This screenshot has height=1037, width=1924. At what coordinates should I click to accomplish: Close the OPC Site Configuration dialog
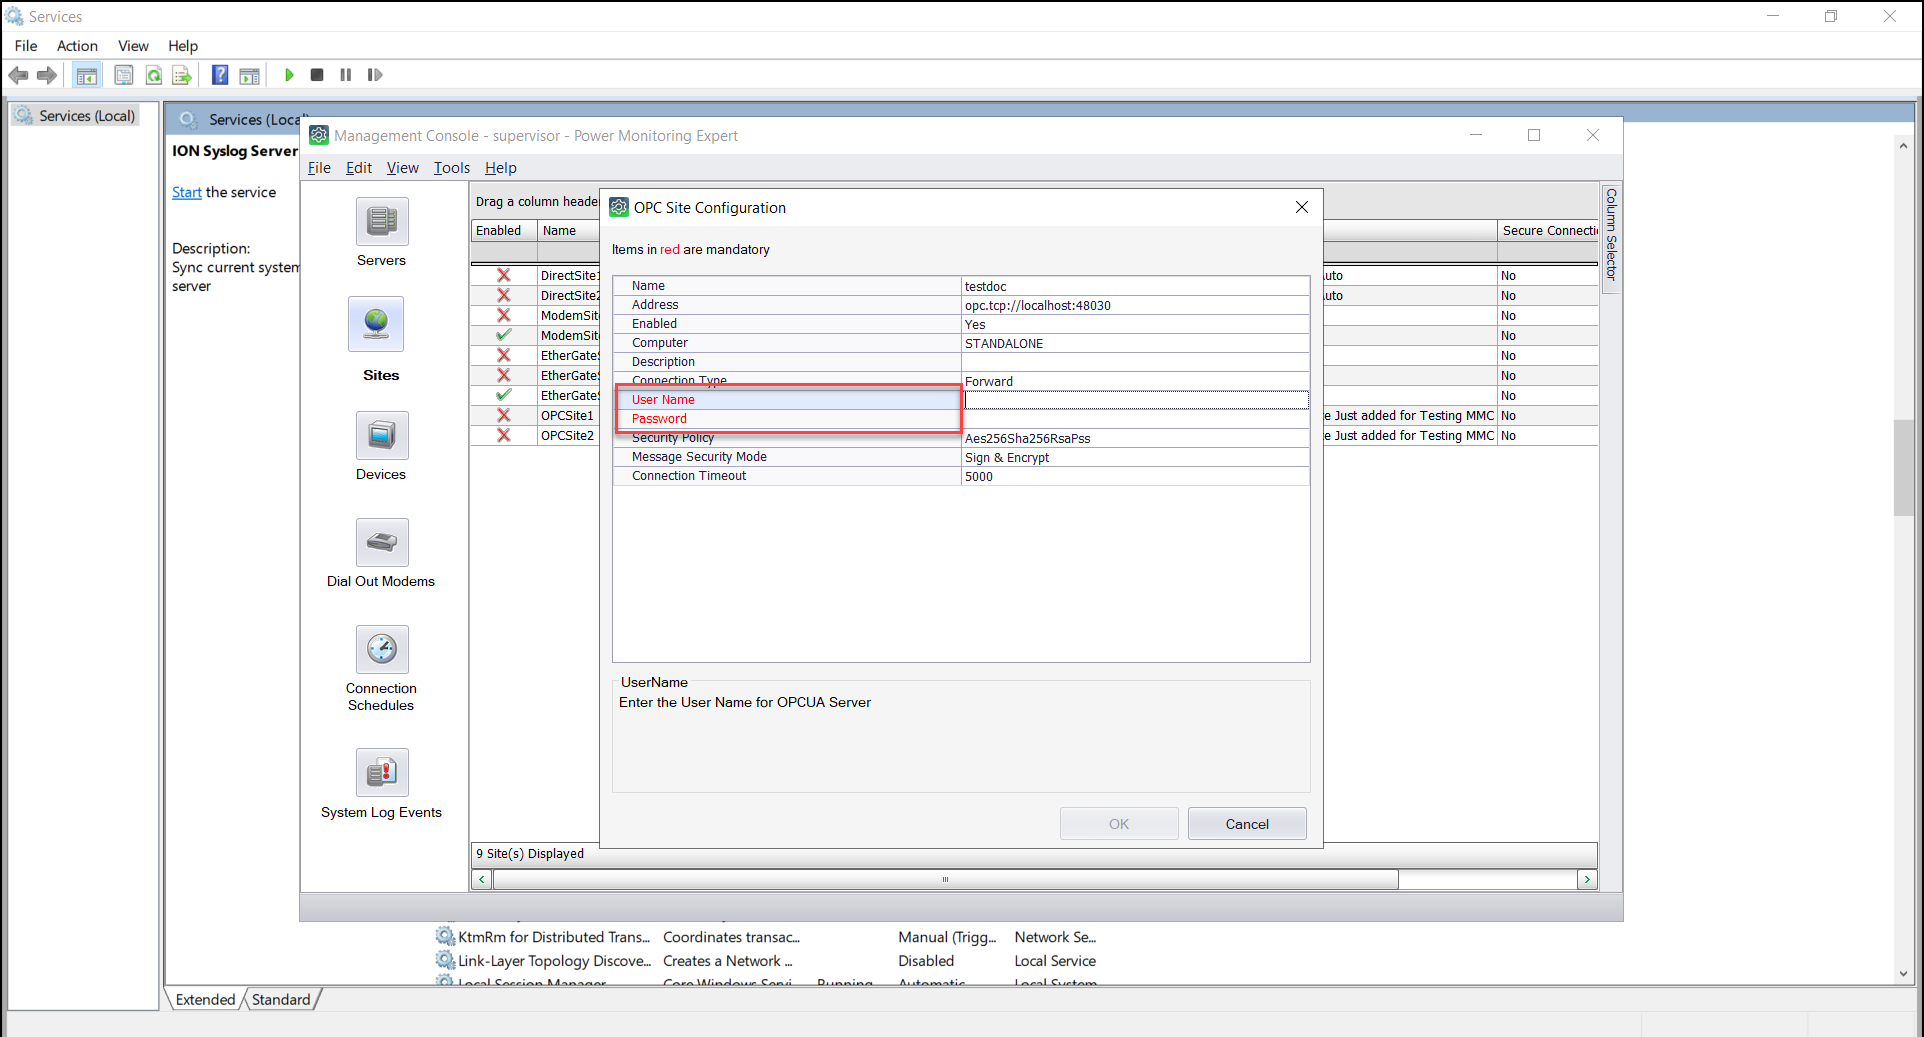[x=1302, y=207]
